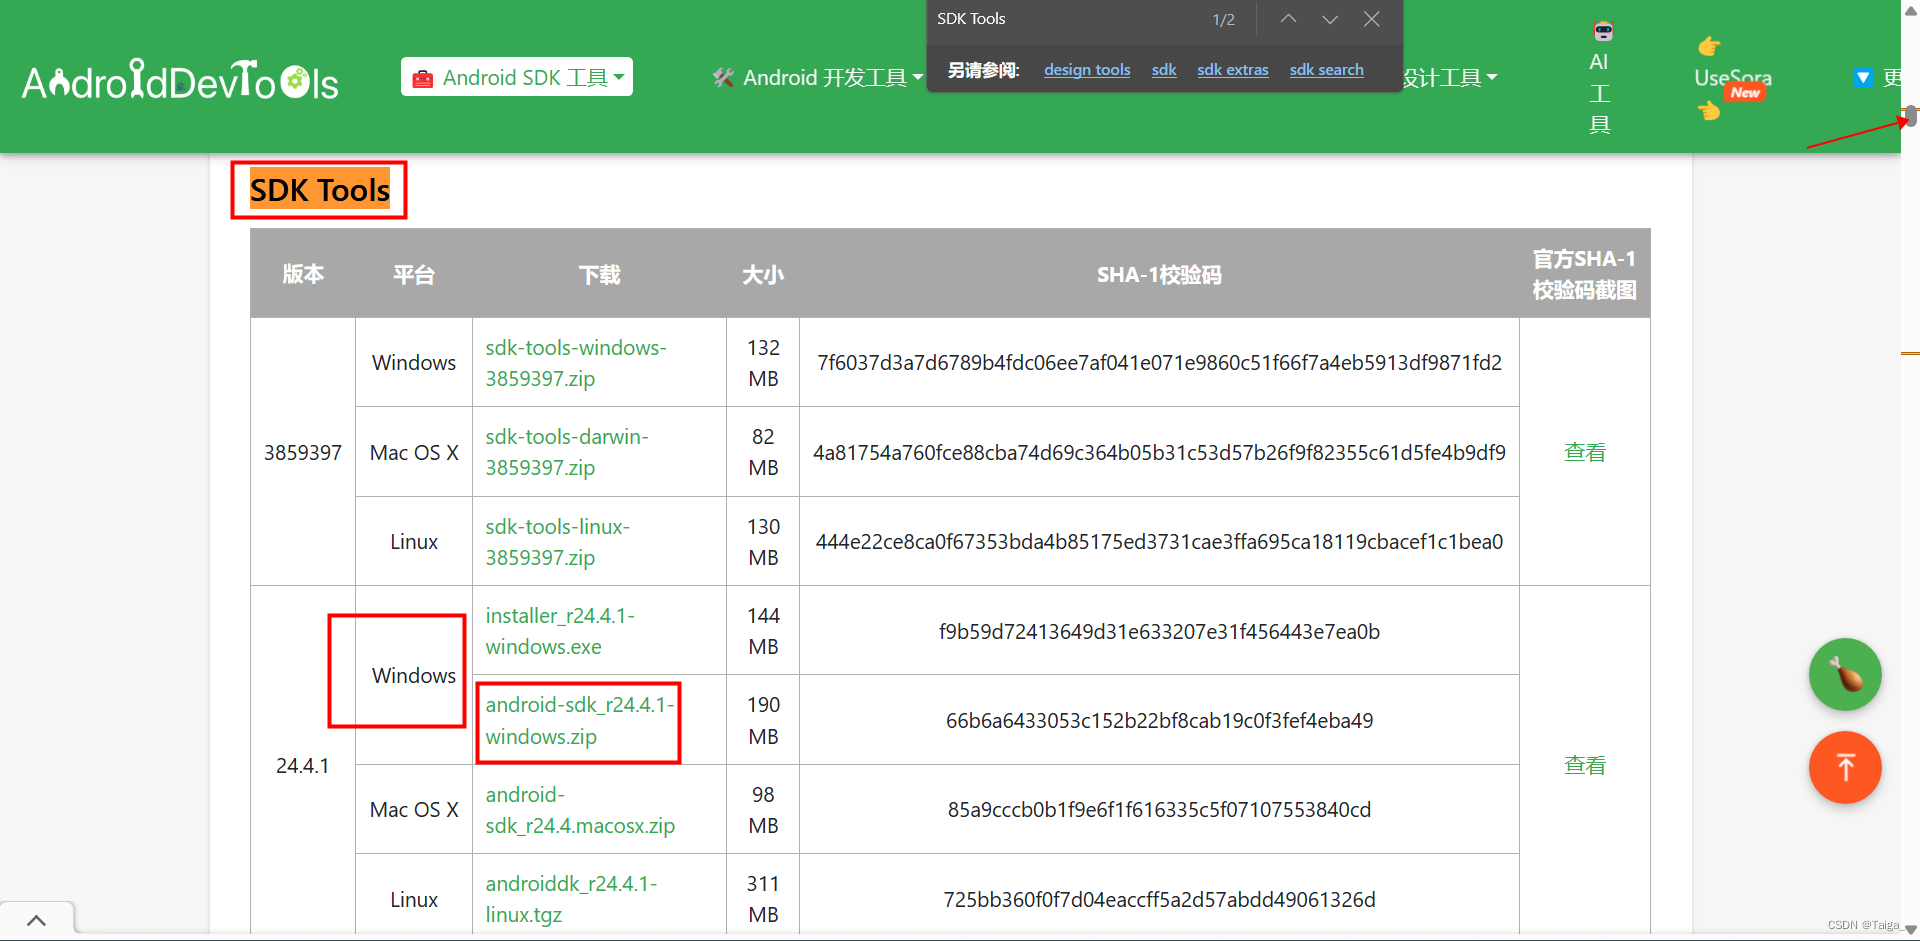Open the design tools suggestion link

1087,70
